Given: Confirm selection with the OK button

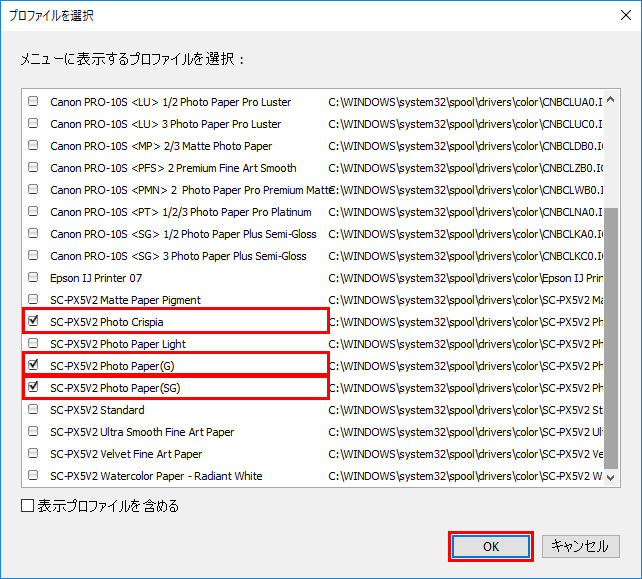Looking at the screenshot, I should click(491, 546).
